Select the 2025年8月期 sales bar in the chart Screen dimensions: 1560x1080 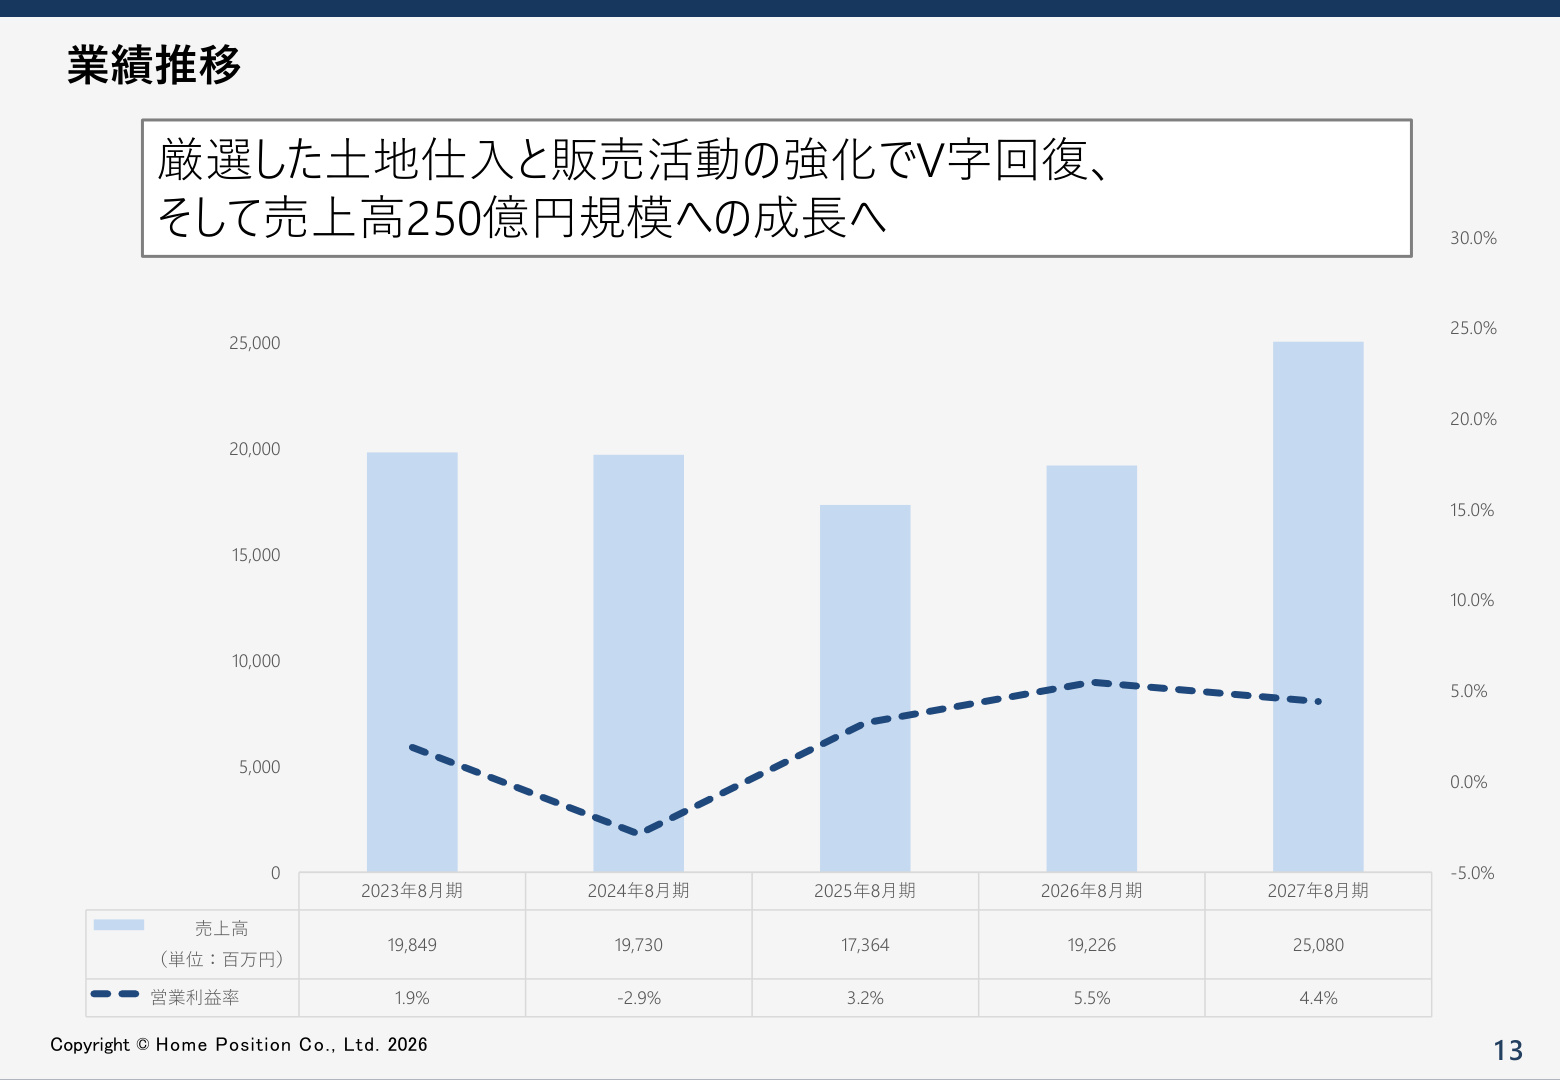pyautogui.click(x=865, y=688)
